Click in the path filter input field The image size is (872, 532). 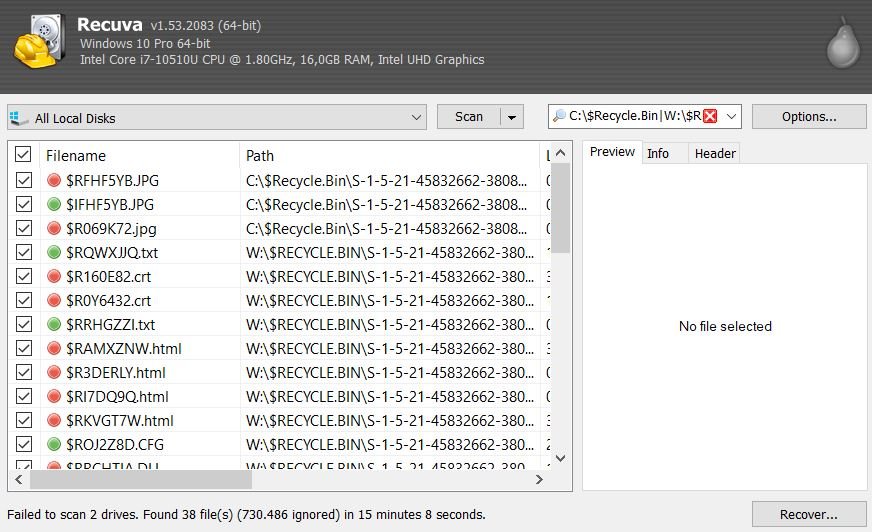tap(634, 116)
